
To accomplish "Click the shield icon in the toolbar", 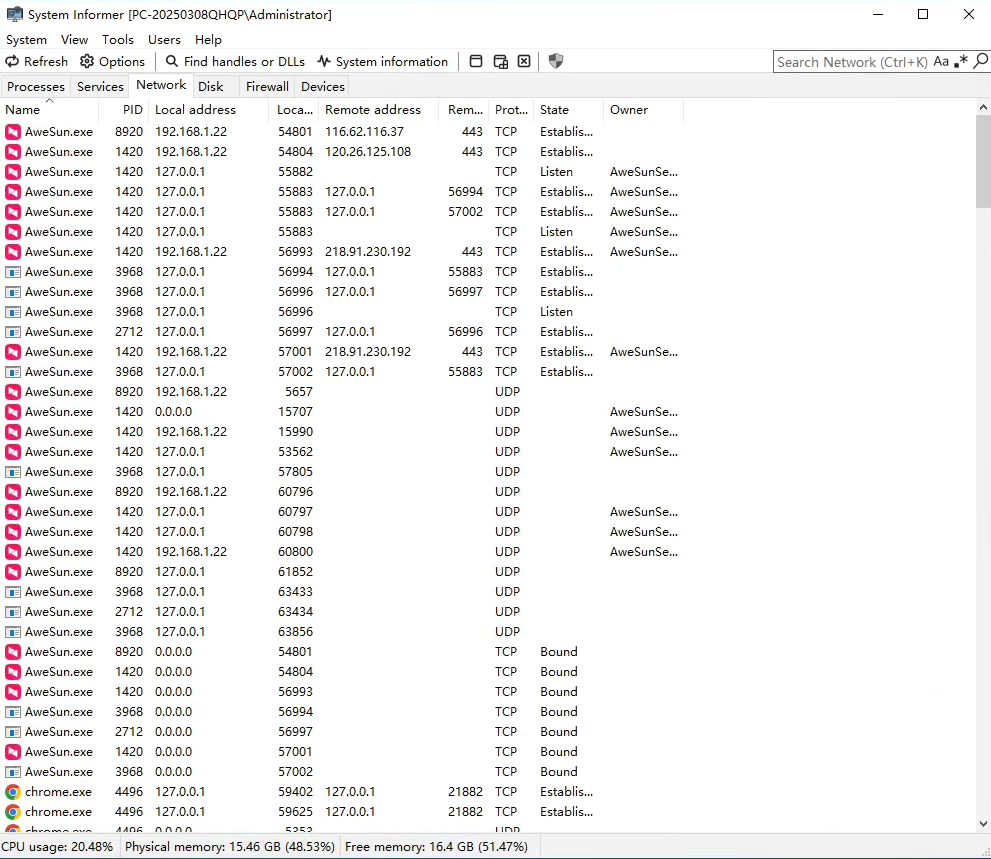I will coord(556,61).
